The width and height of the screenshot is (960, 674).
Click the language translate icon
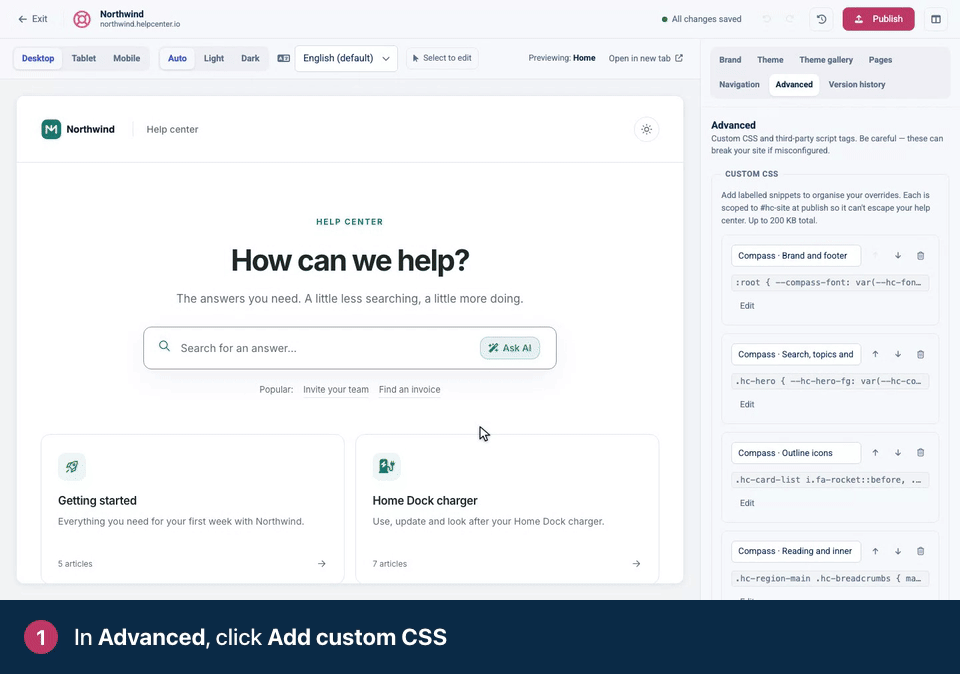pyautogui.click(x=283, y=58)
